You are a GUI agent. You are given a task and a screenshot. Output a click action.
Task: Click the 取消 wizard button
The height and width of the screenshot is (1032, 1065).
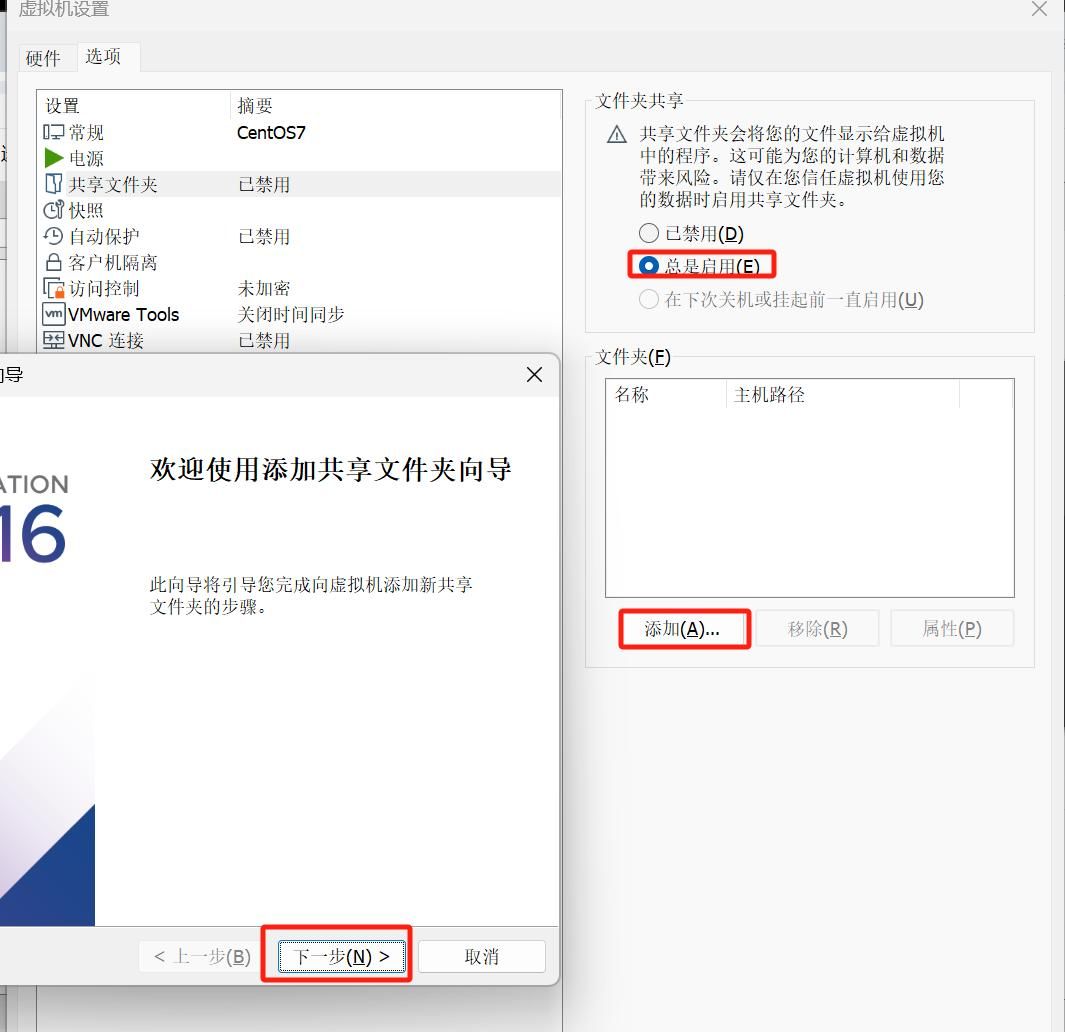pos(481,956)
